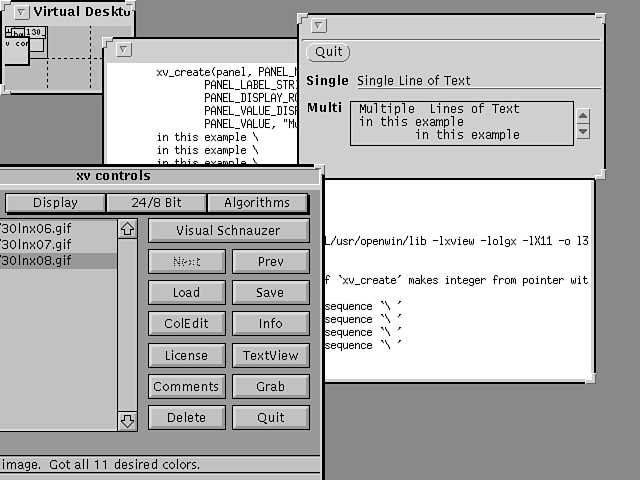Launch the Visual Schnauzer
The width and height of the screenshot is (640, 480).
point(229,231)
